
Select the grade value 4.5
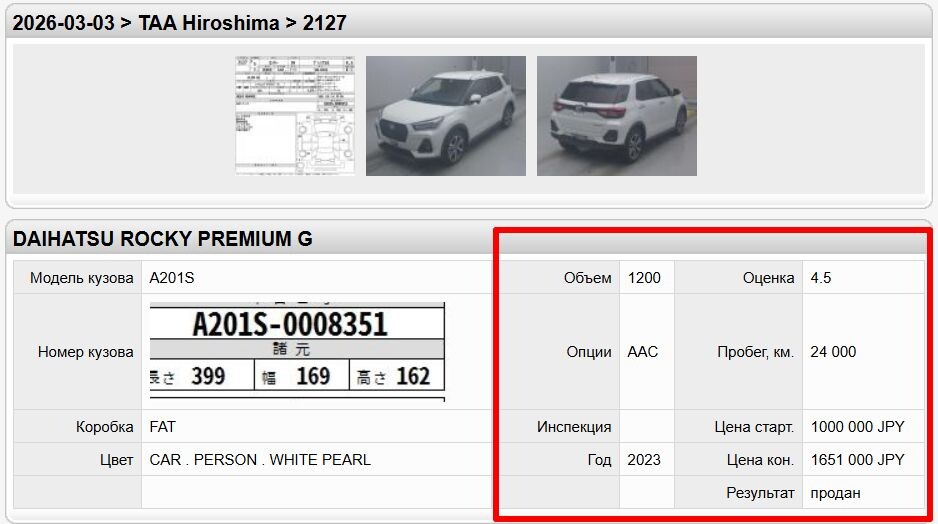point(821,278)
